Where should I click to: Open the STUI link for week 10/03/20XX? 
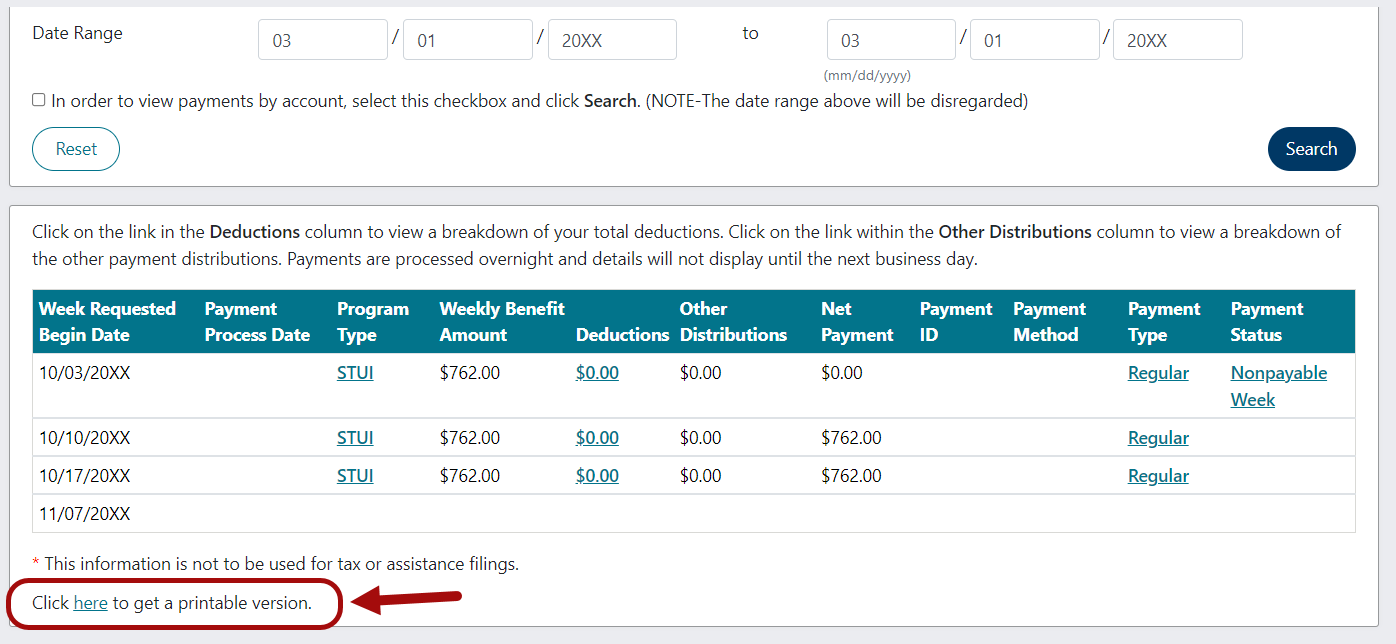tap(355, 372)
